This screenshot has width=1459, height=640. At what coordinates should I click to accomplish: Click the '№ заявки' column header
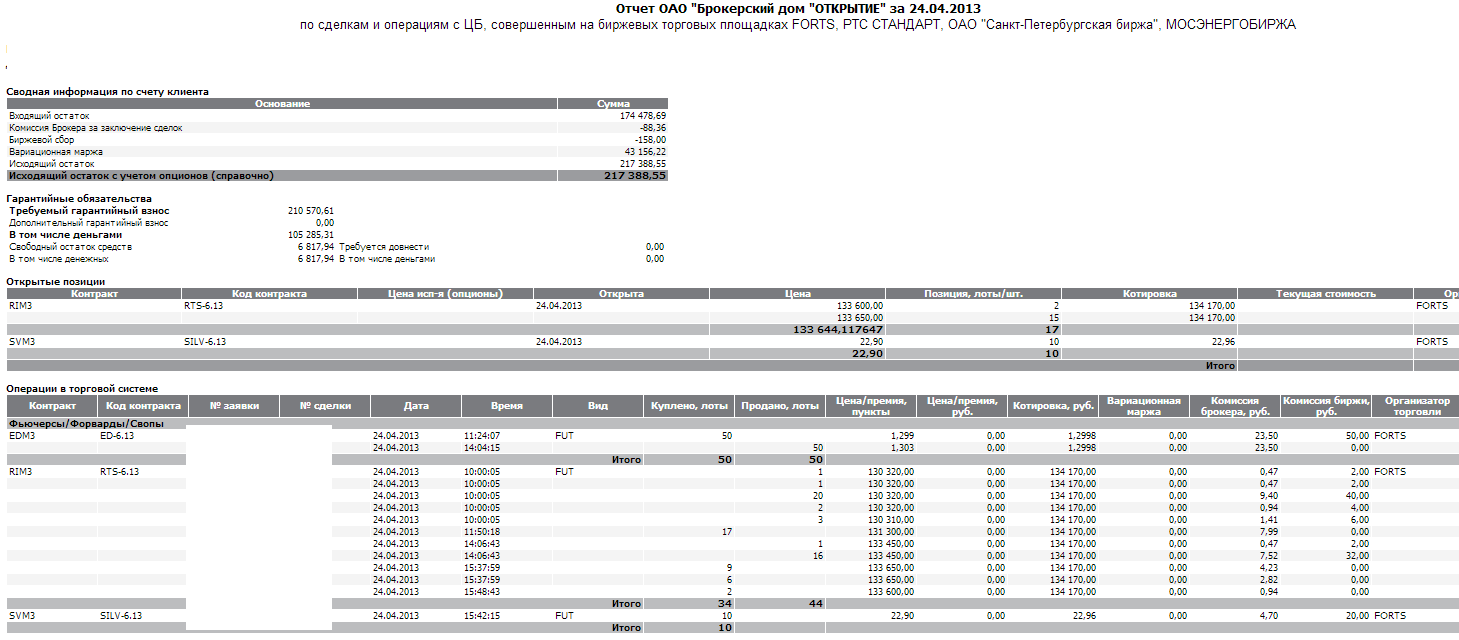point(234,406)
